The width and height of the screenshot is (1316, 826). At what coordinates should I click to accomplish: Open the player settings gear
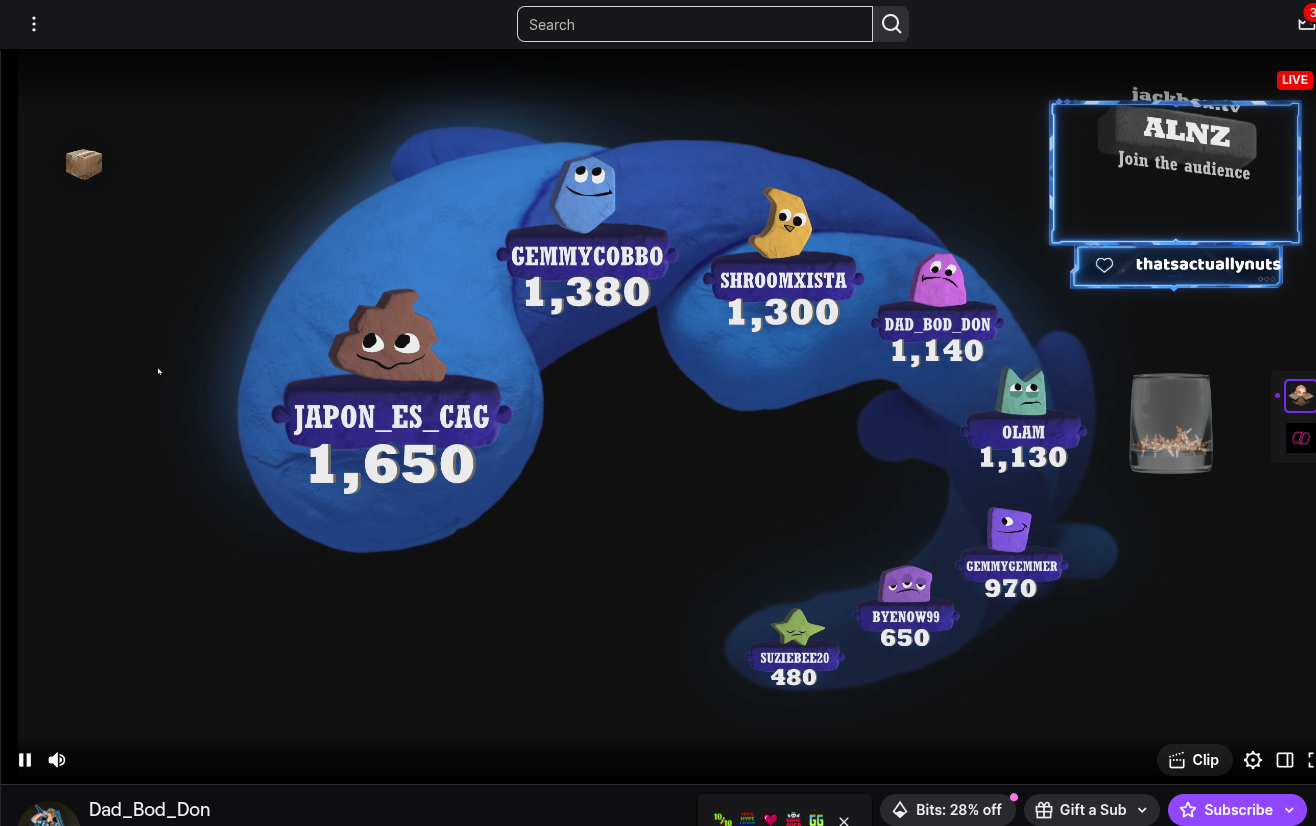click(1253, 760)
